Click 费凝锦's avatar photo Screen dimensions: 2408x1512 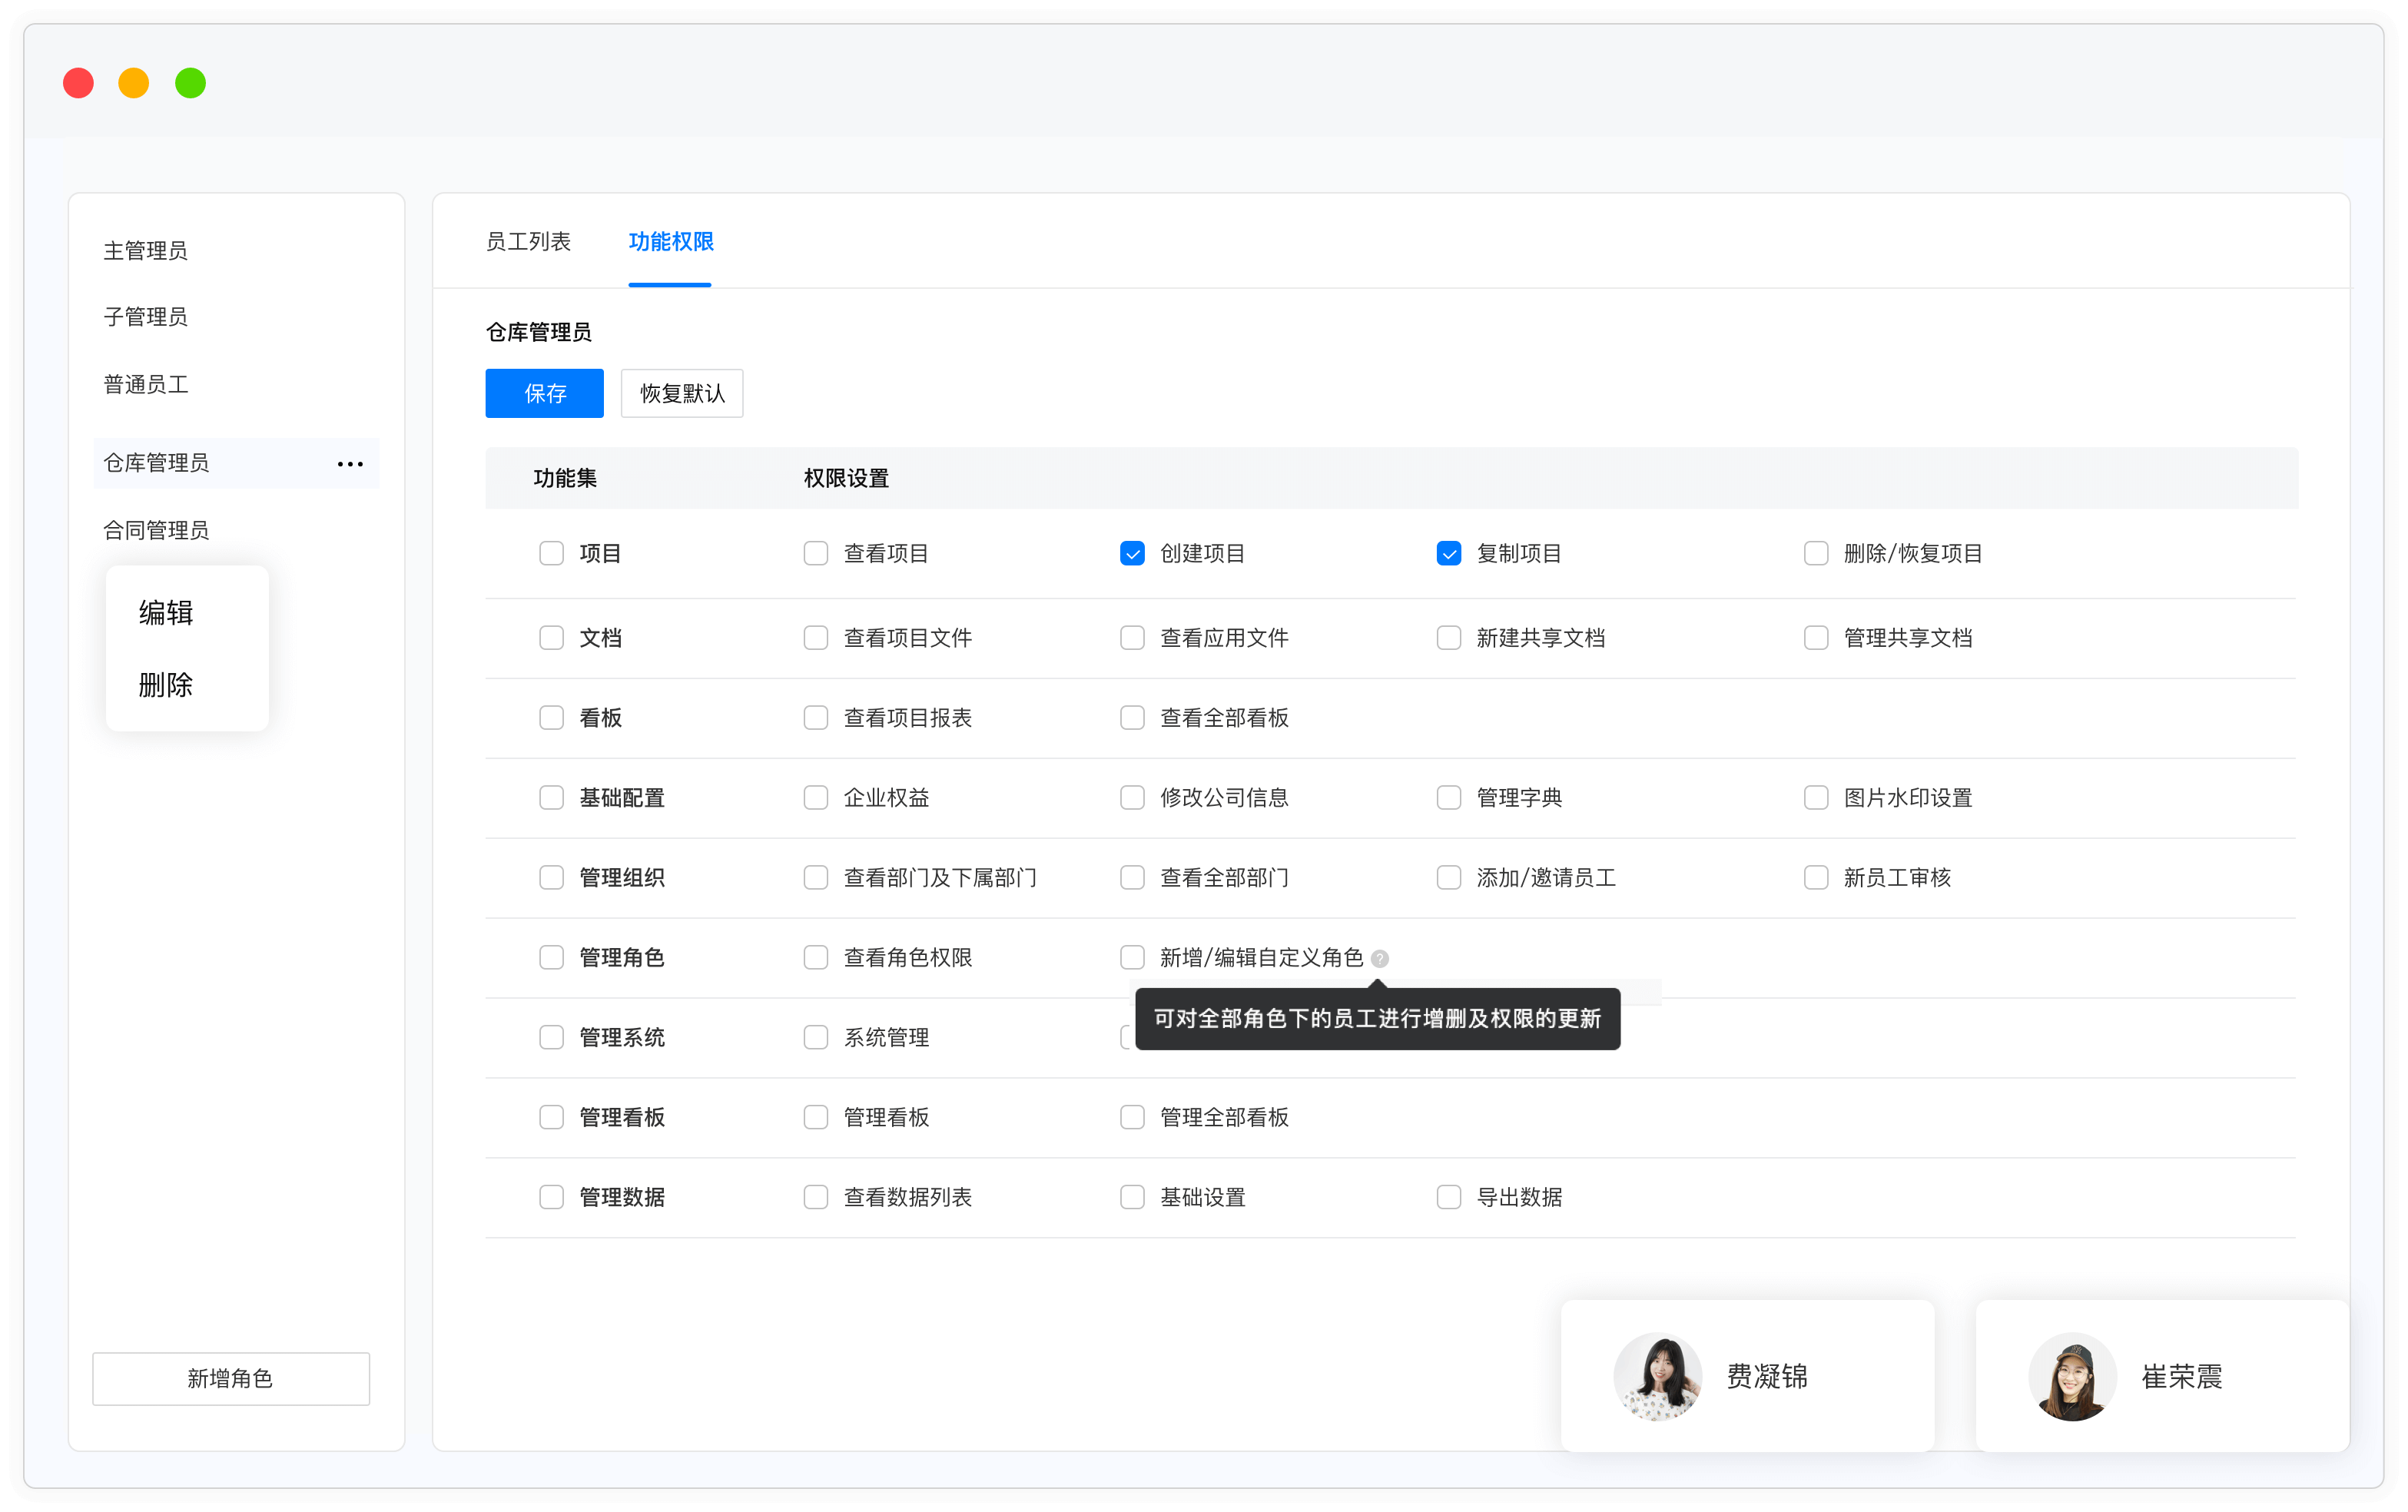click(1657, 1376)
